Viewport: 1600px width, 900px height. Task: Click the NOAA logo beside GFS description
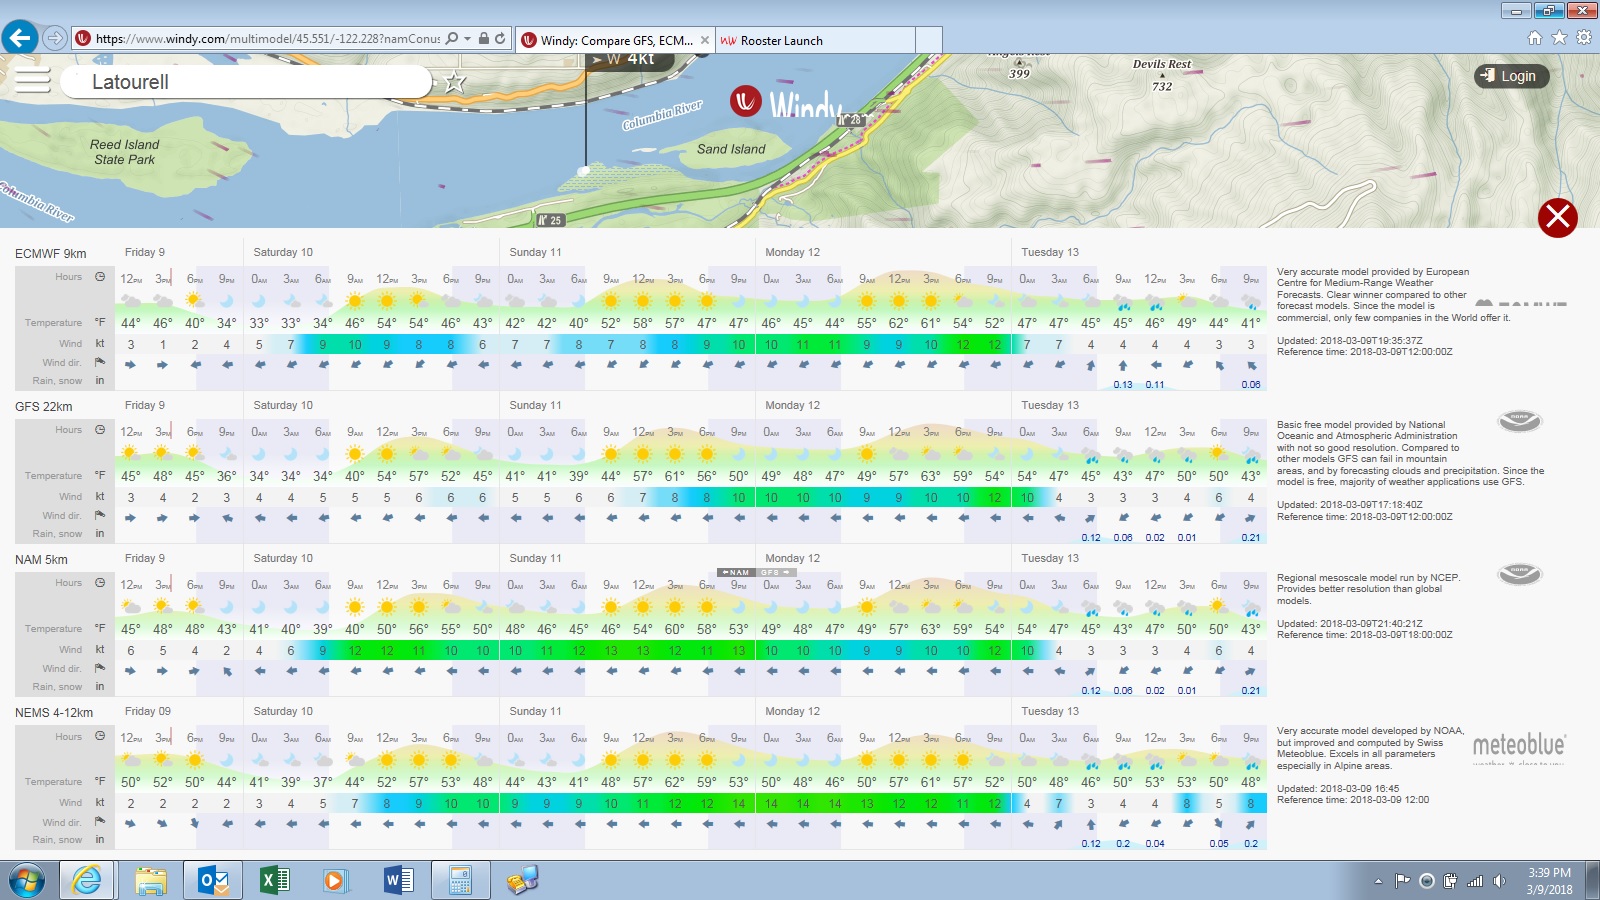tap(1519, 421)
